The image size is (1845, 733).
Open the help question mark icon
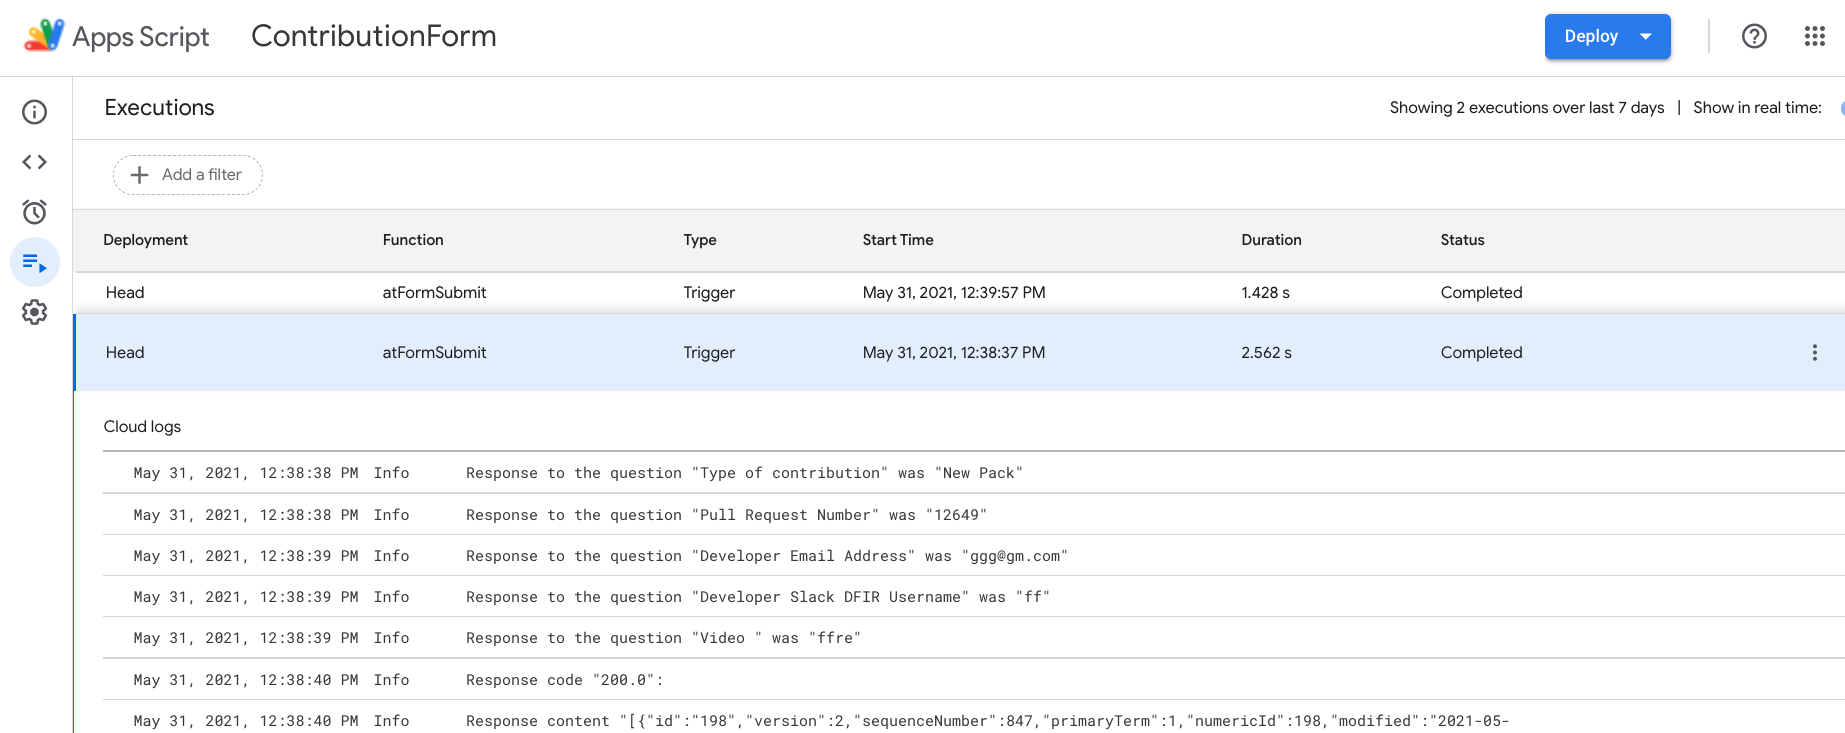click(x=1754, y=36)
